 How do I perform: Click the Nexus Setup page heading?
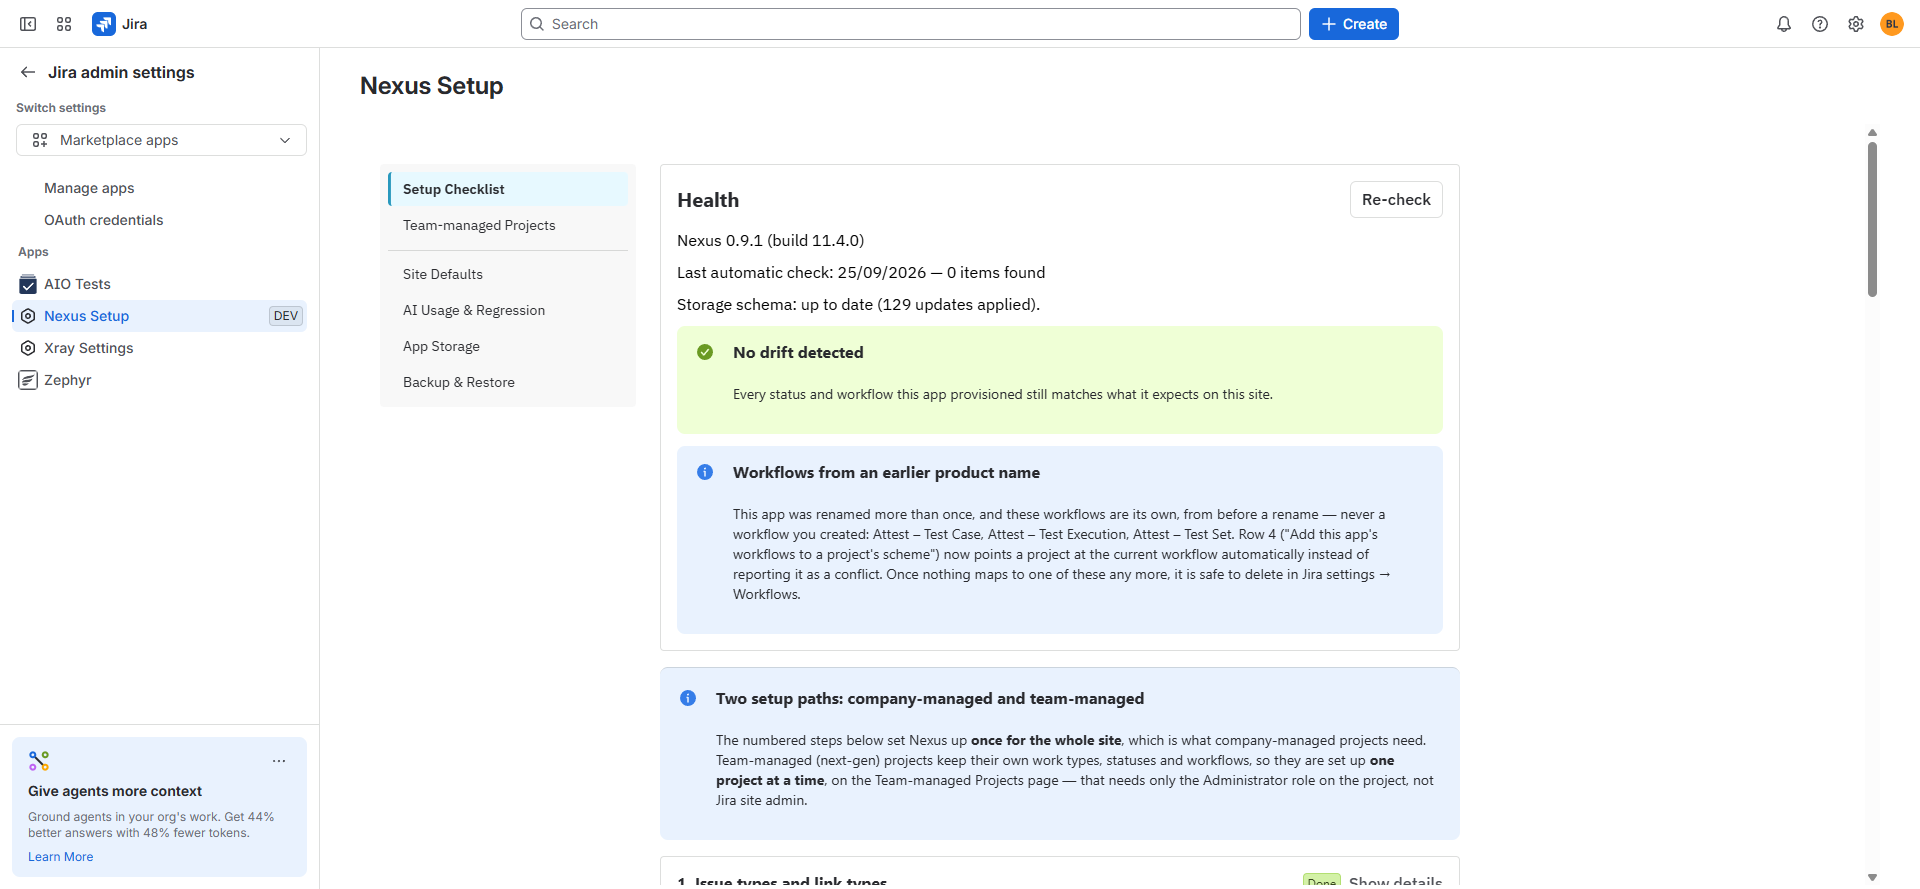pos(431,86)
